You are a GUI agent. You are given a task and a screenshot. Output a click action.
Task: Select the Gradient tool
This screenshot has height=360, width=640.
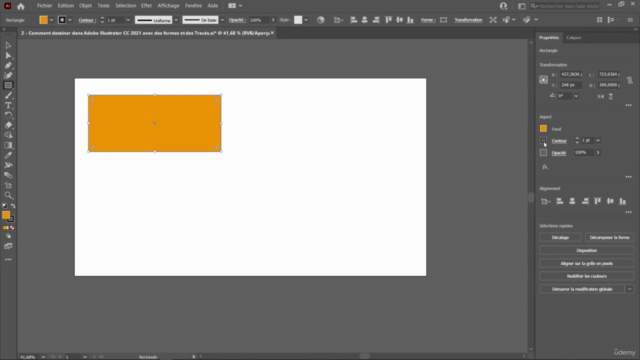tap(8, 145)
